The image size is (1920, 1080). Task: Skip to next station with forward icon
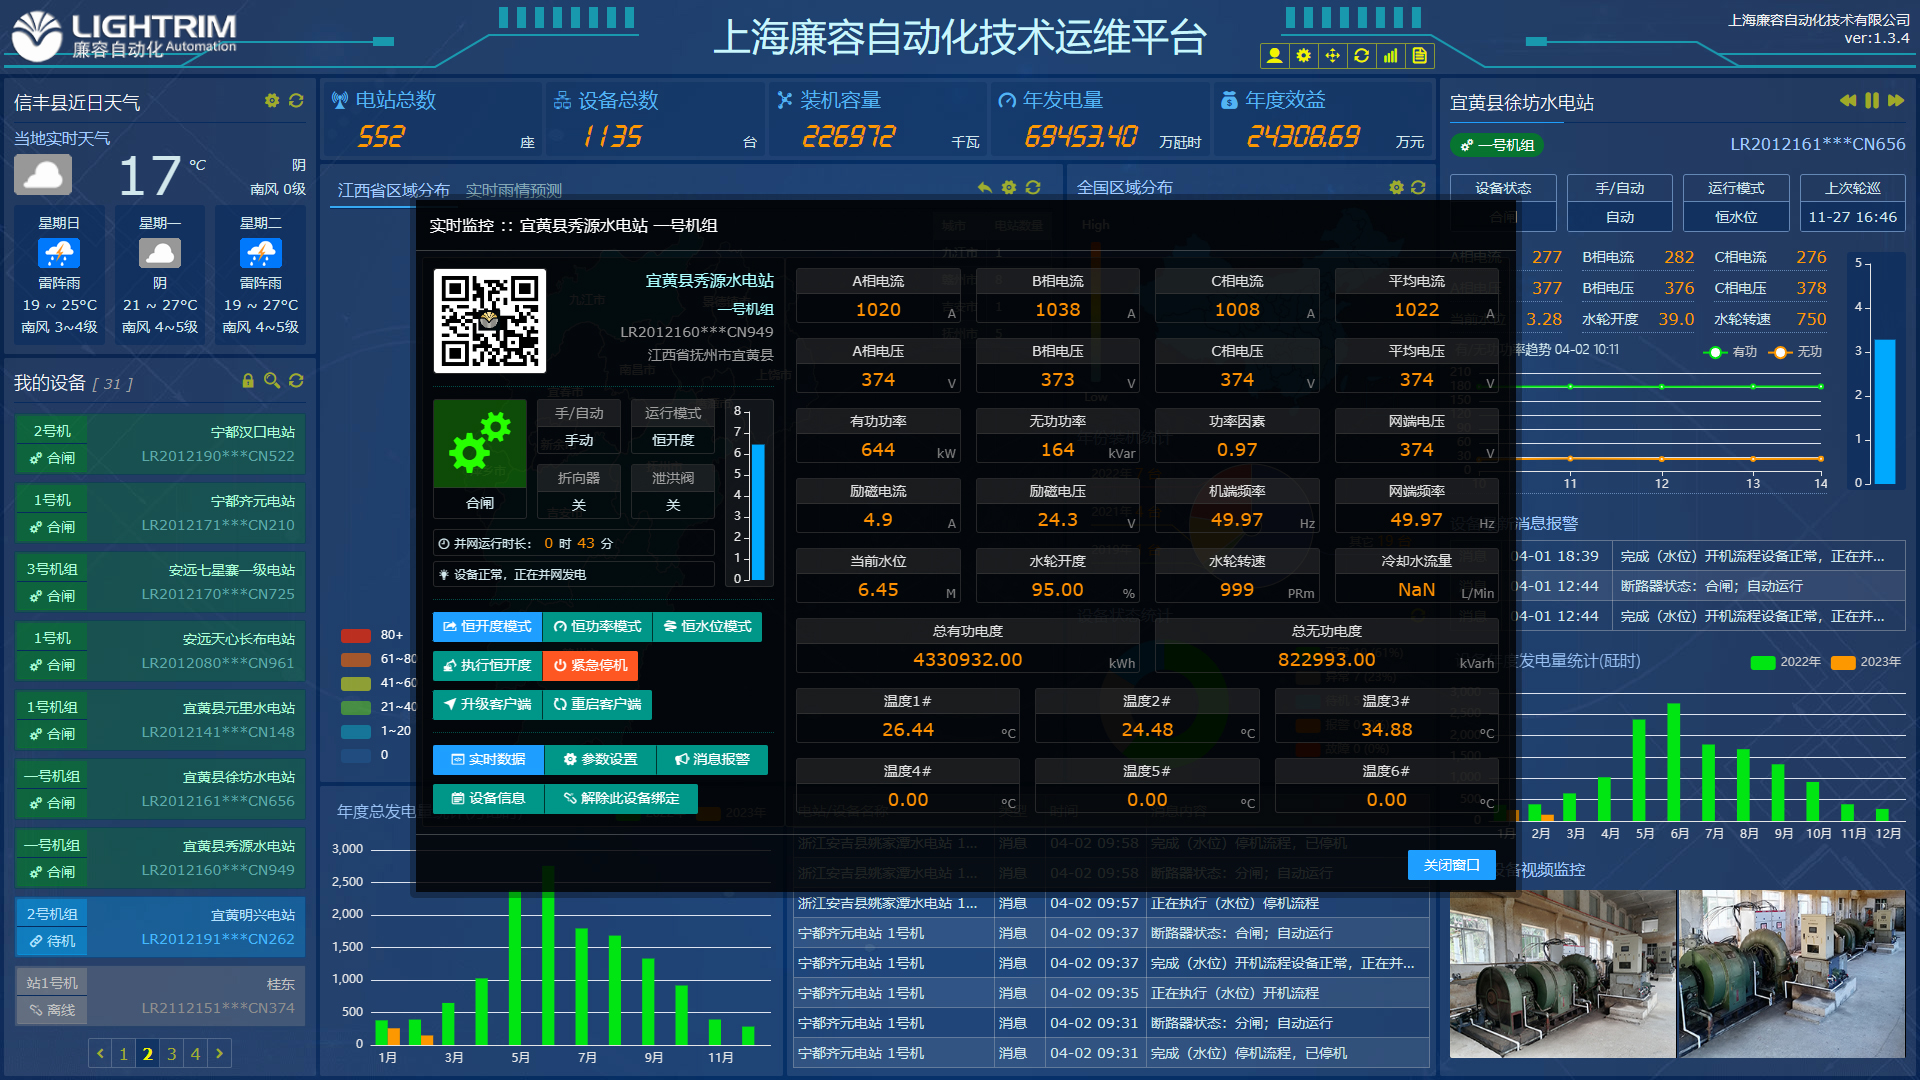tap(1896, 101)
